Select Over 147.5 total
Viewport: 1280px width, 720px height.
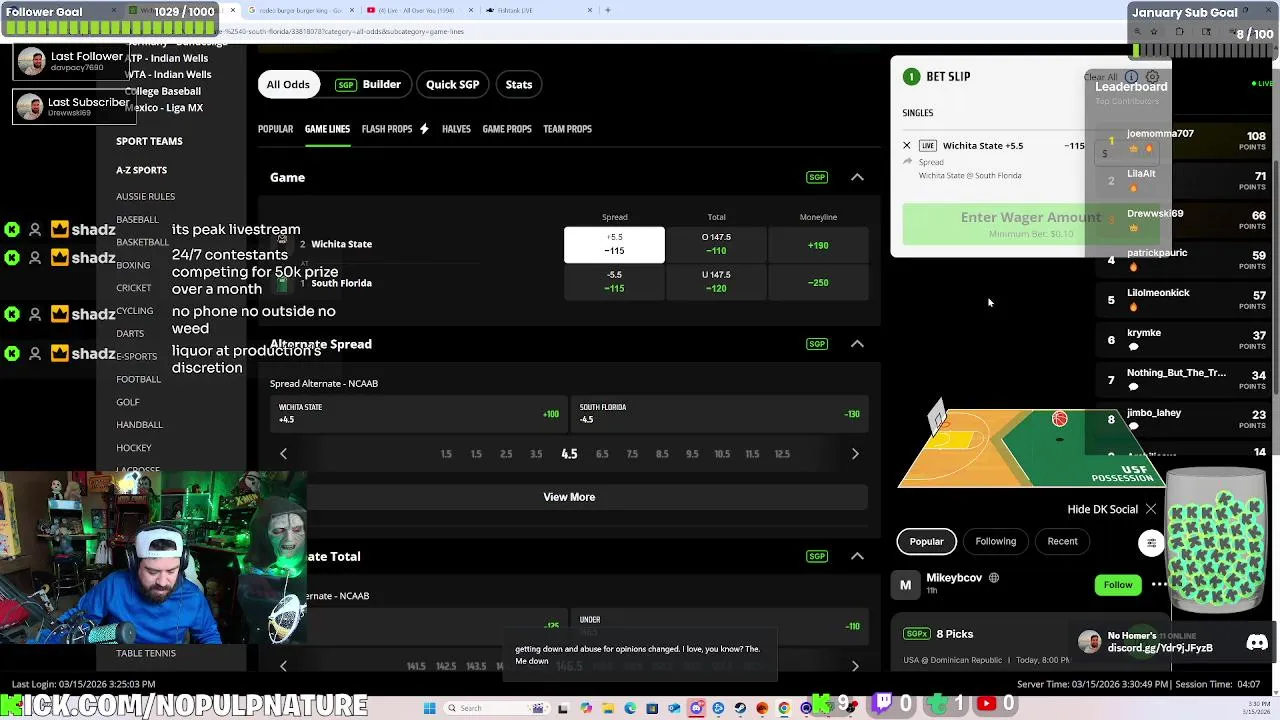pyautogui.click(x=716, y=245)
